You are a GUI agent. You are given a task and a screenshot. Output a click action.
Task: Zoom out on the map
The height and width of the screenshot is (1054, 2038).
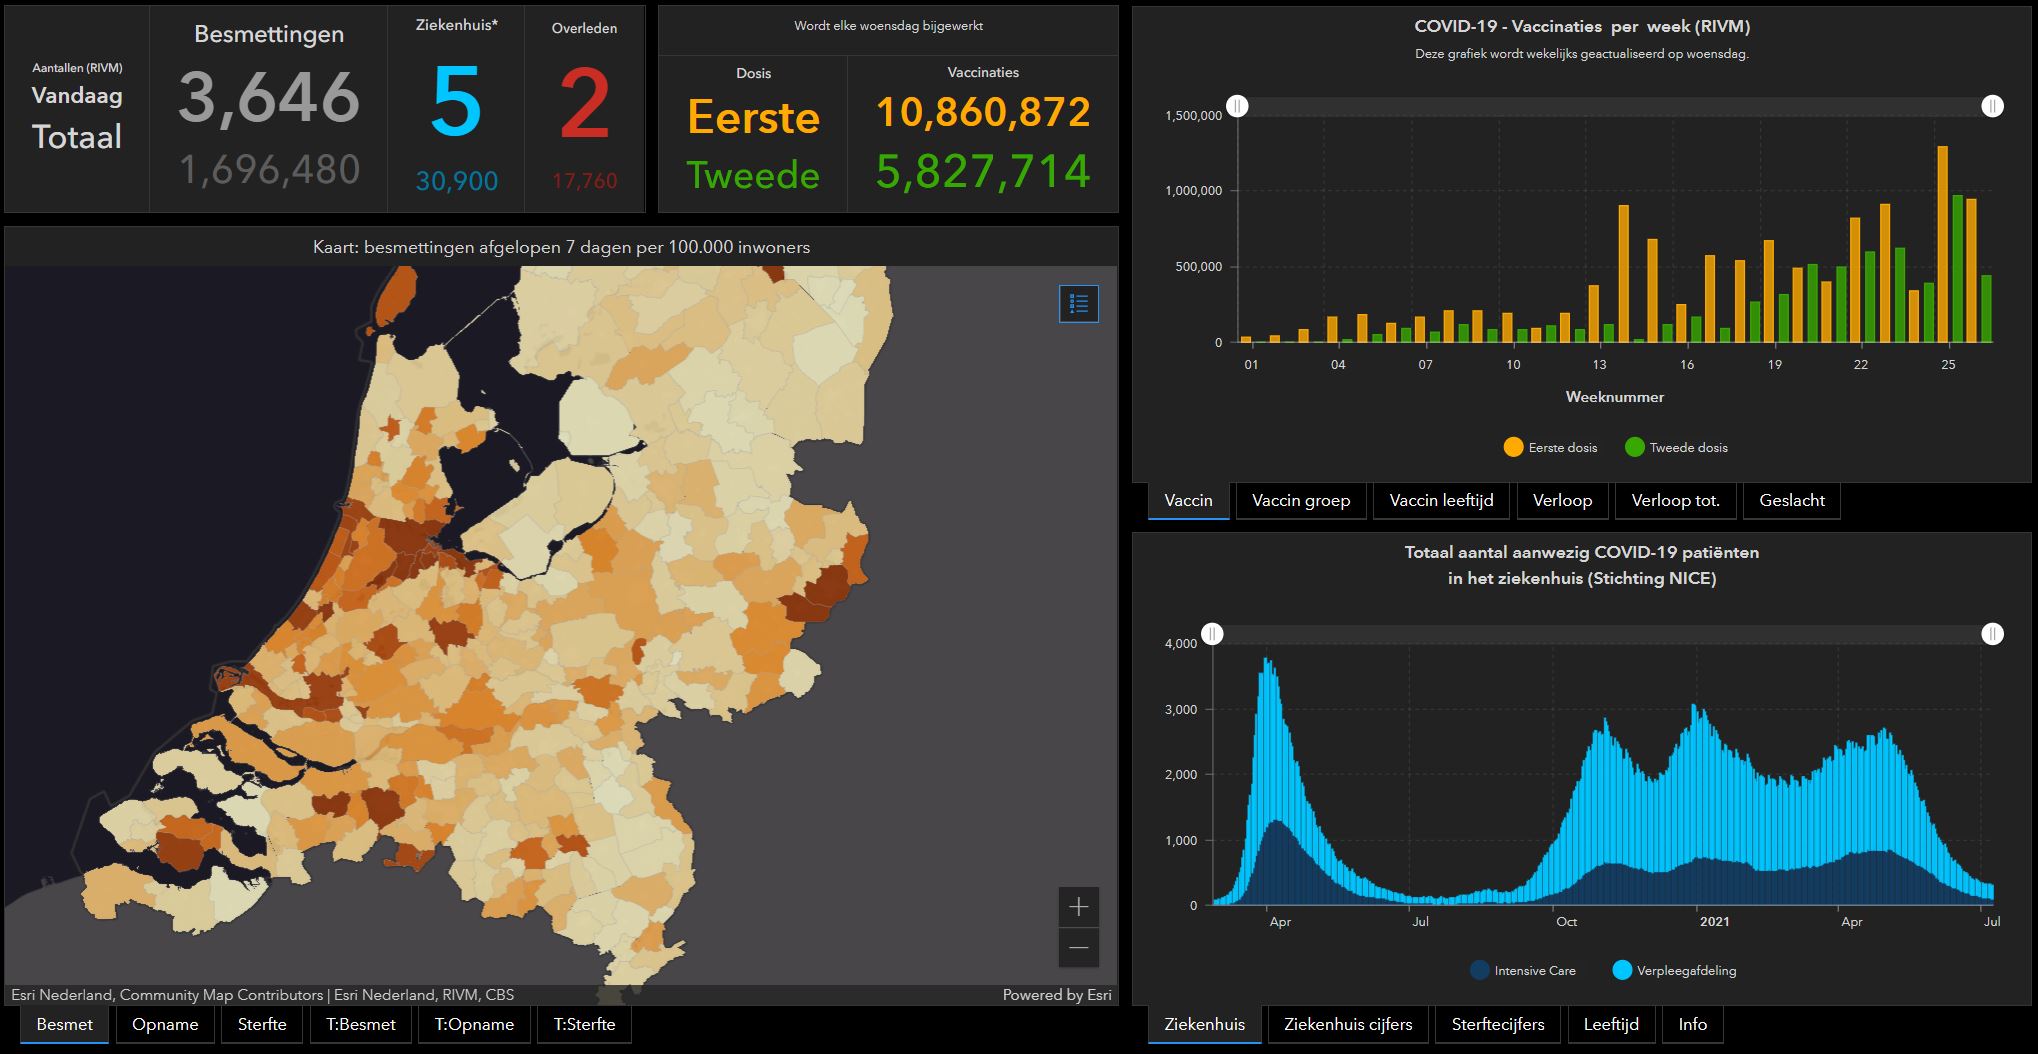point(1078,948)
